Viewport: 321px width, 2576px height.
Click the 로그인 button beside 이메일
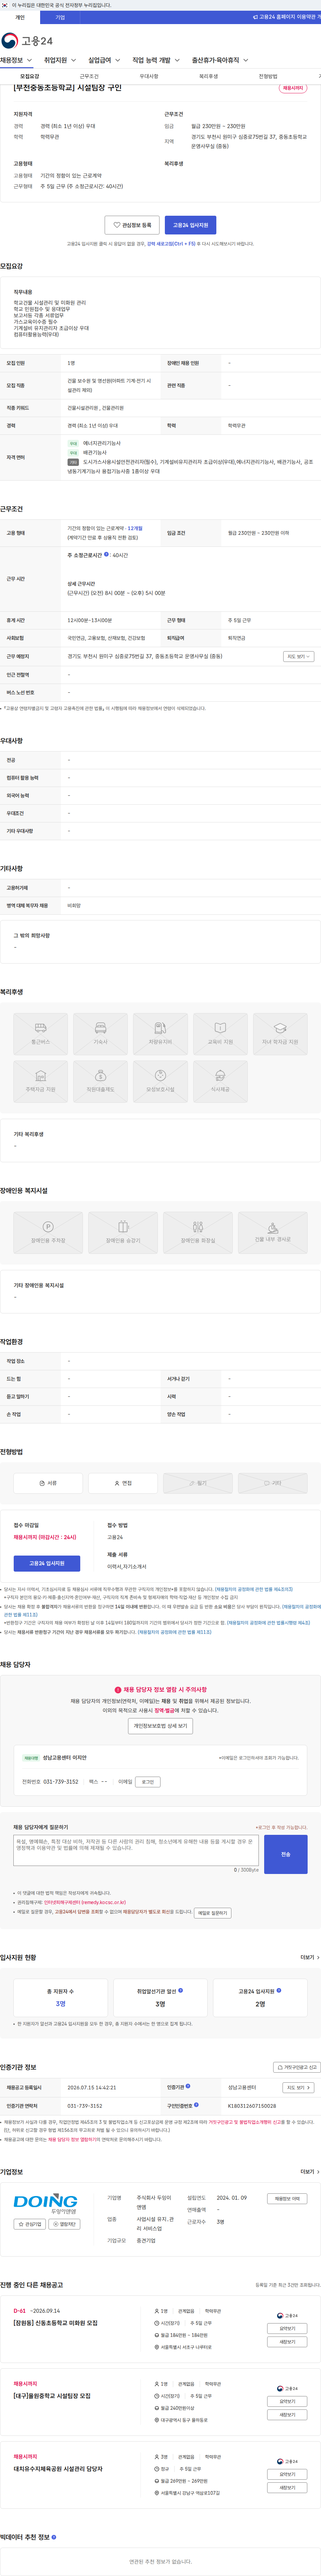(x=148, y=1782)
